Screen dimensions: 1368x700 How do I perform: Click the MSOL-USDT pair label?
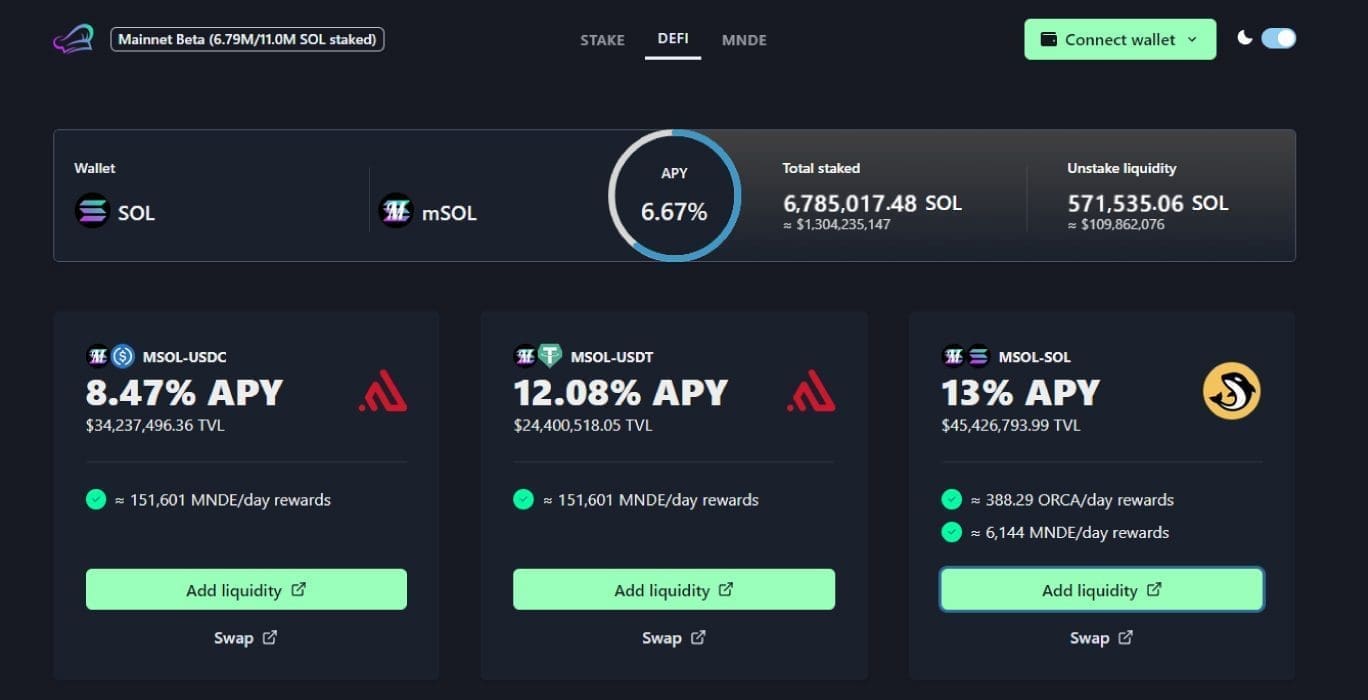[612, 357]
